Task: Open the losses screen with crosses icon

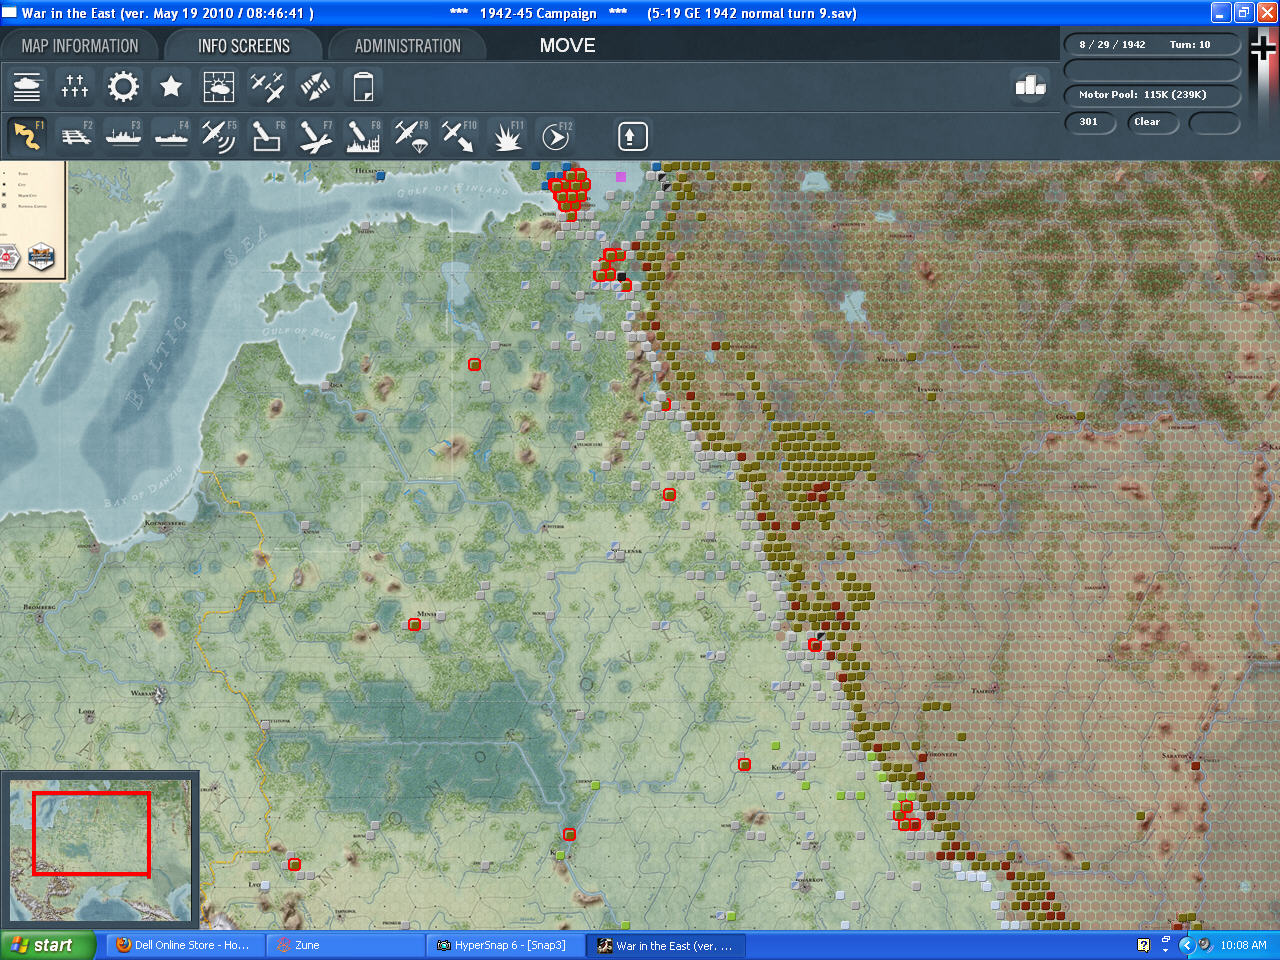Action: coord(75,87)
